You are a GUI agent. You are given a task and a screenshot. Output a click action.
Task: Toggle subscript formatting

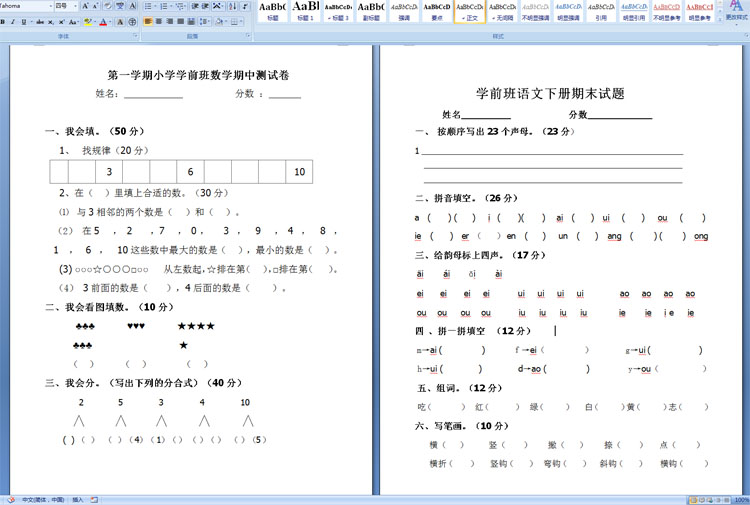[x=51, y=22]
